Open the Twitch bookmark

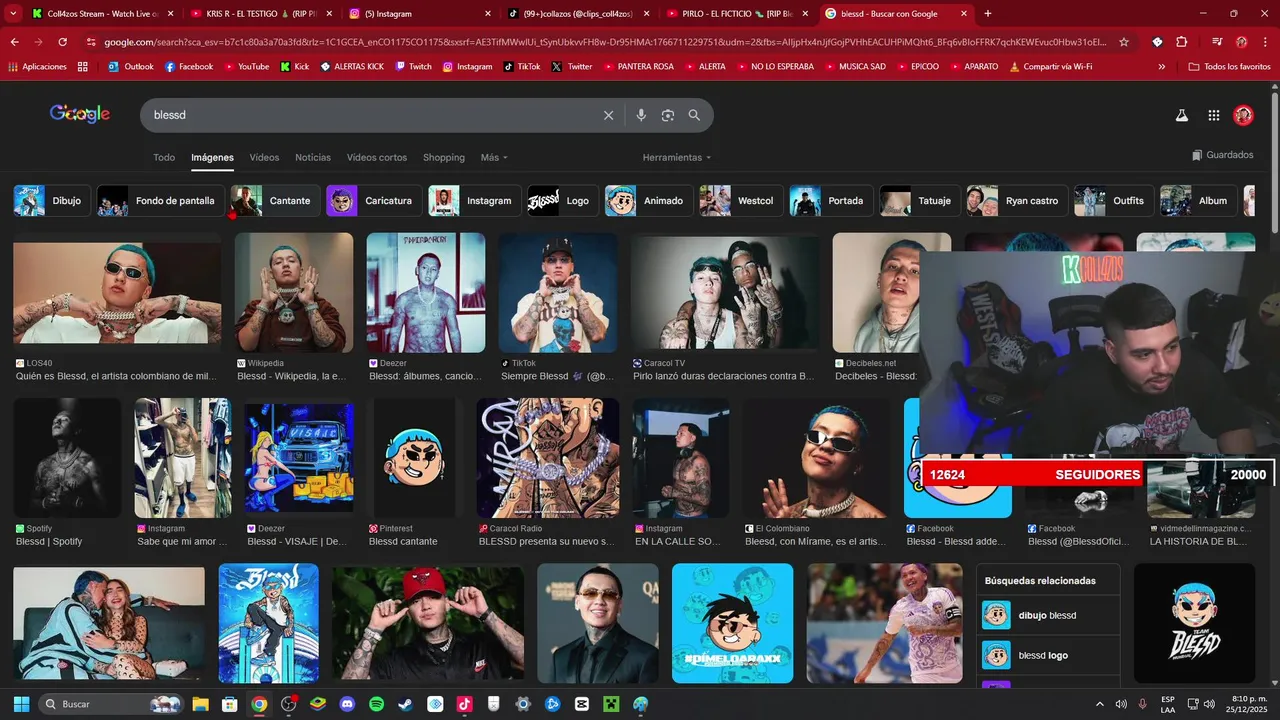[x=414, y=67]
